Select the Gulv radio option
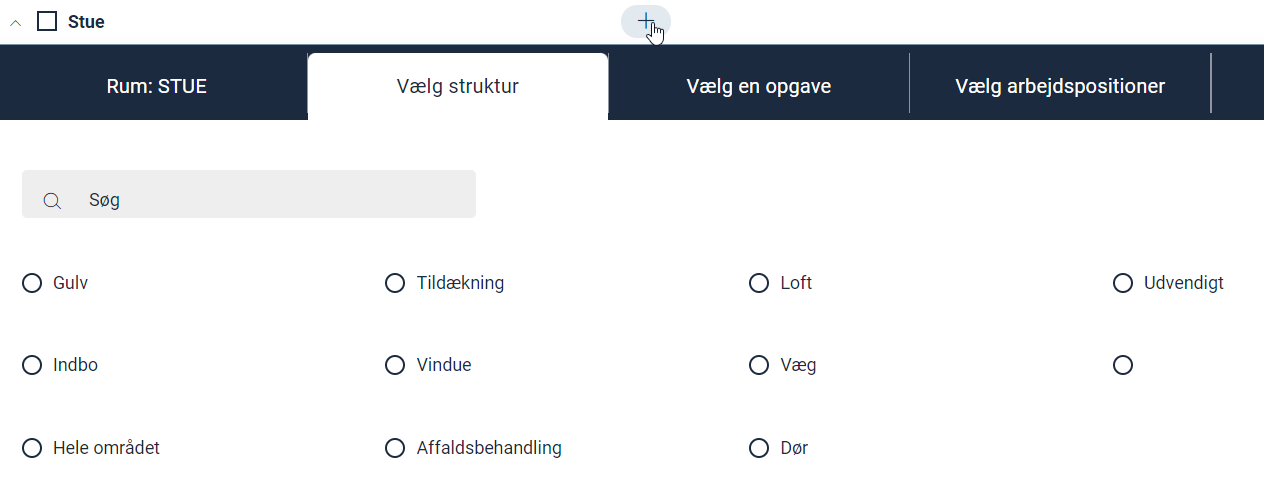This screenshot has height=482, width=1264. [32, 283]
